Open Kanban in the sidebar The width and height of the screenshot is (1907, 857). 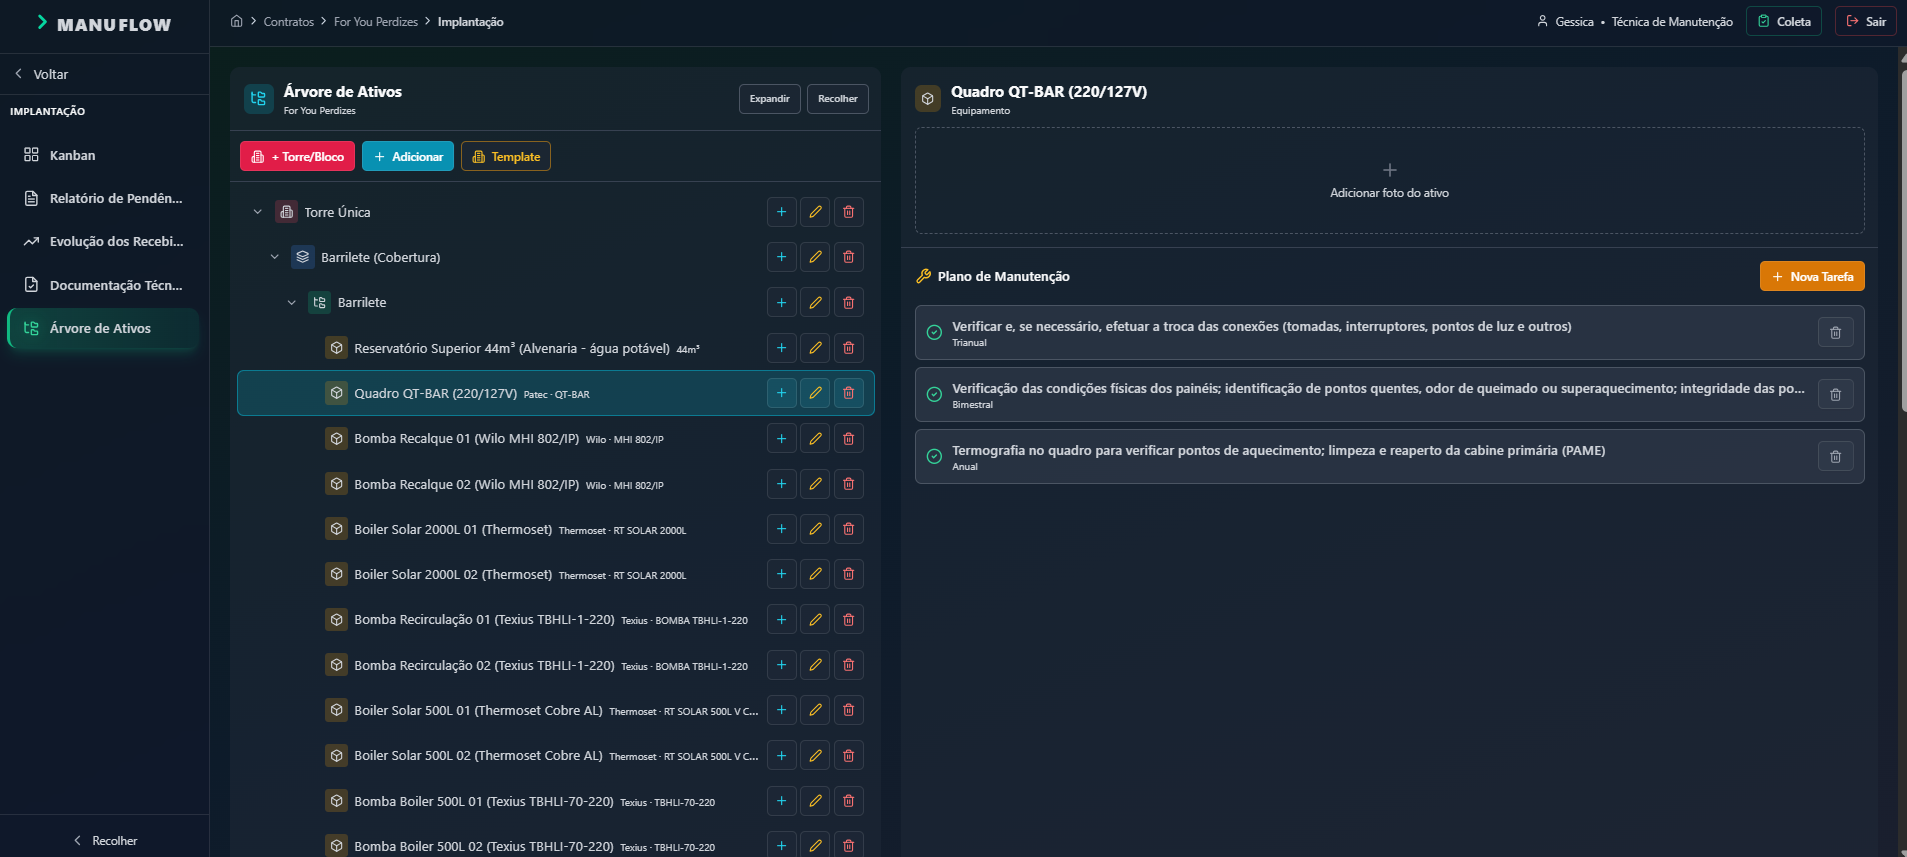[104, 155]
